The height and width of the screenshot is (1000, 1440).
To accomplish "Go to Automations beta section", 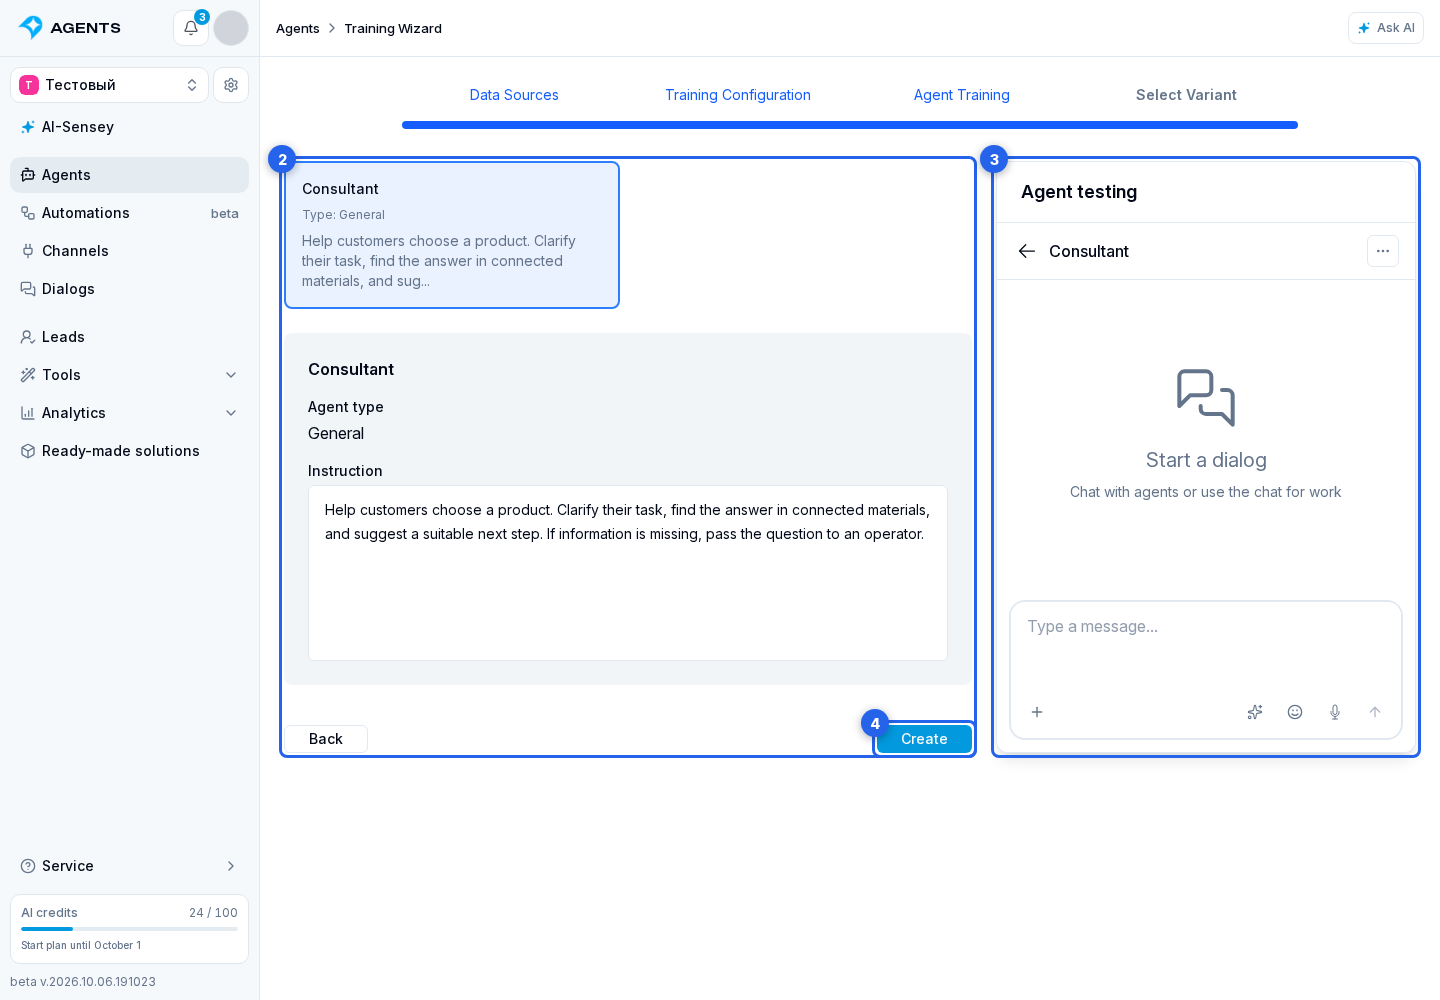I will pyautogui.click(x=129, y=213).
